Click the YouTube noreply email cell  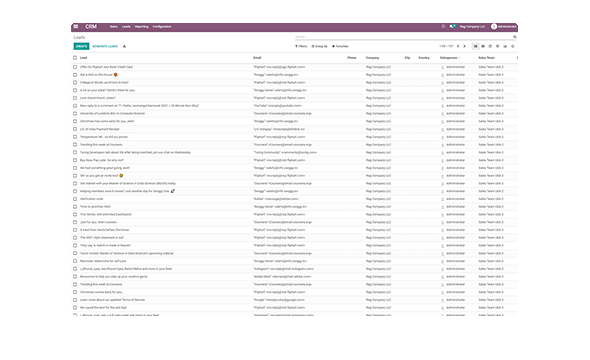[277, 106]
